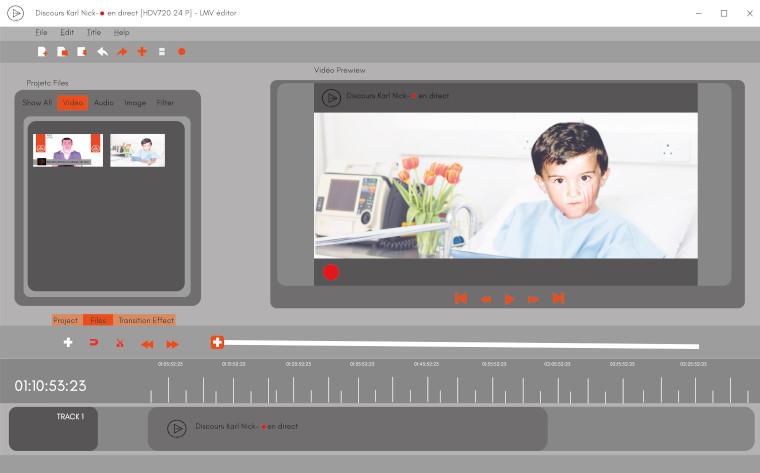Rewind the timeline with double-left arrows
The height and width of the screenshot is (473, 760).
147,344
